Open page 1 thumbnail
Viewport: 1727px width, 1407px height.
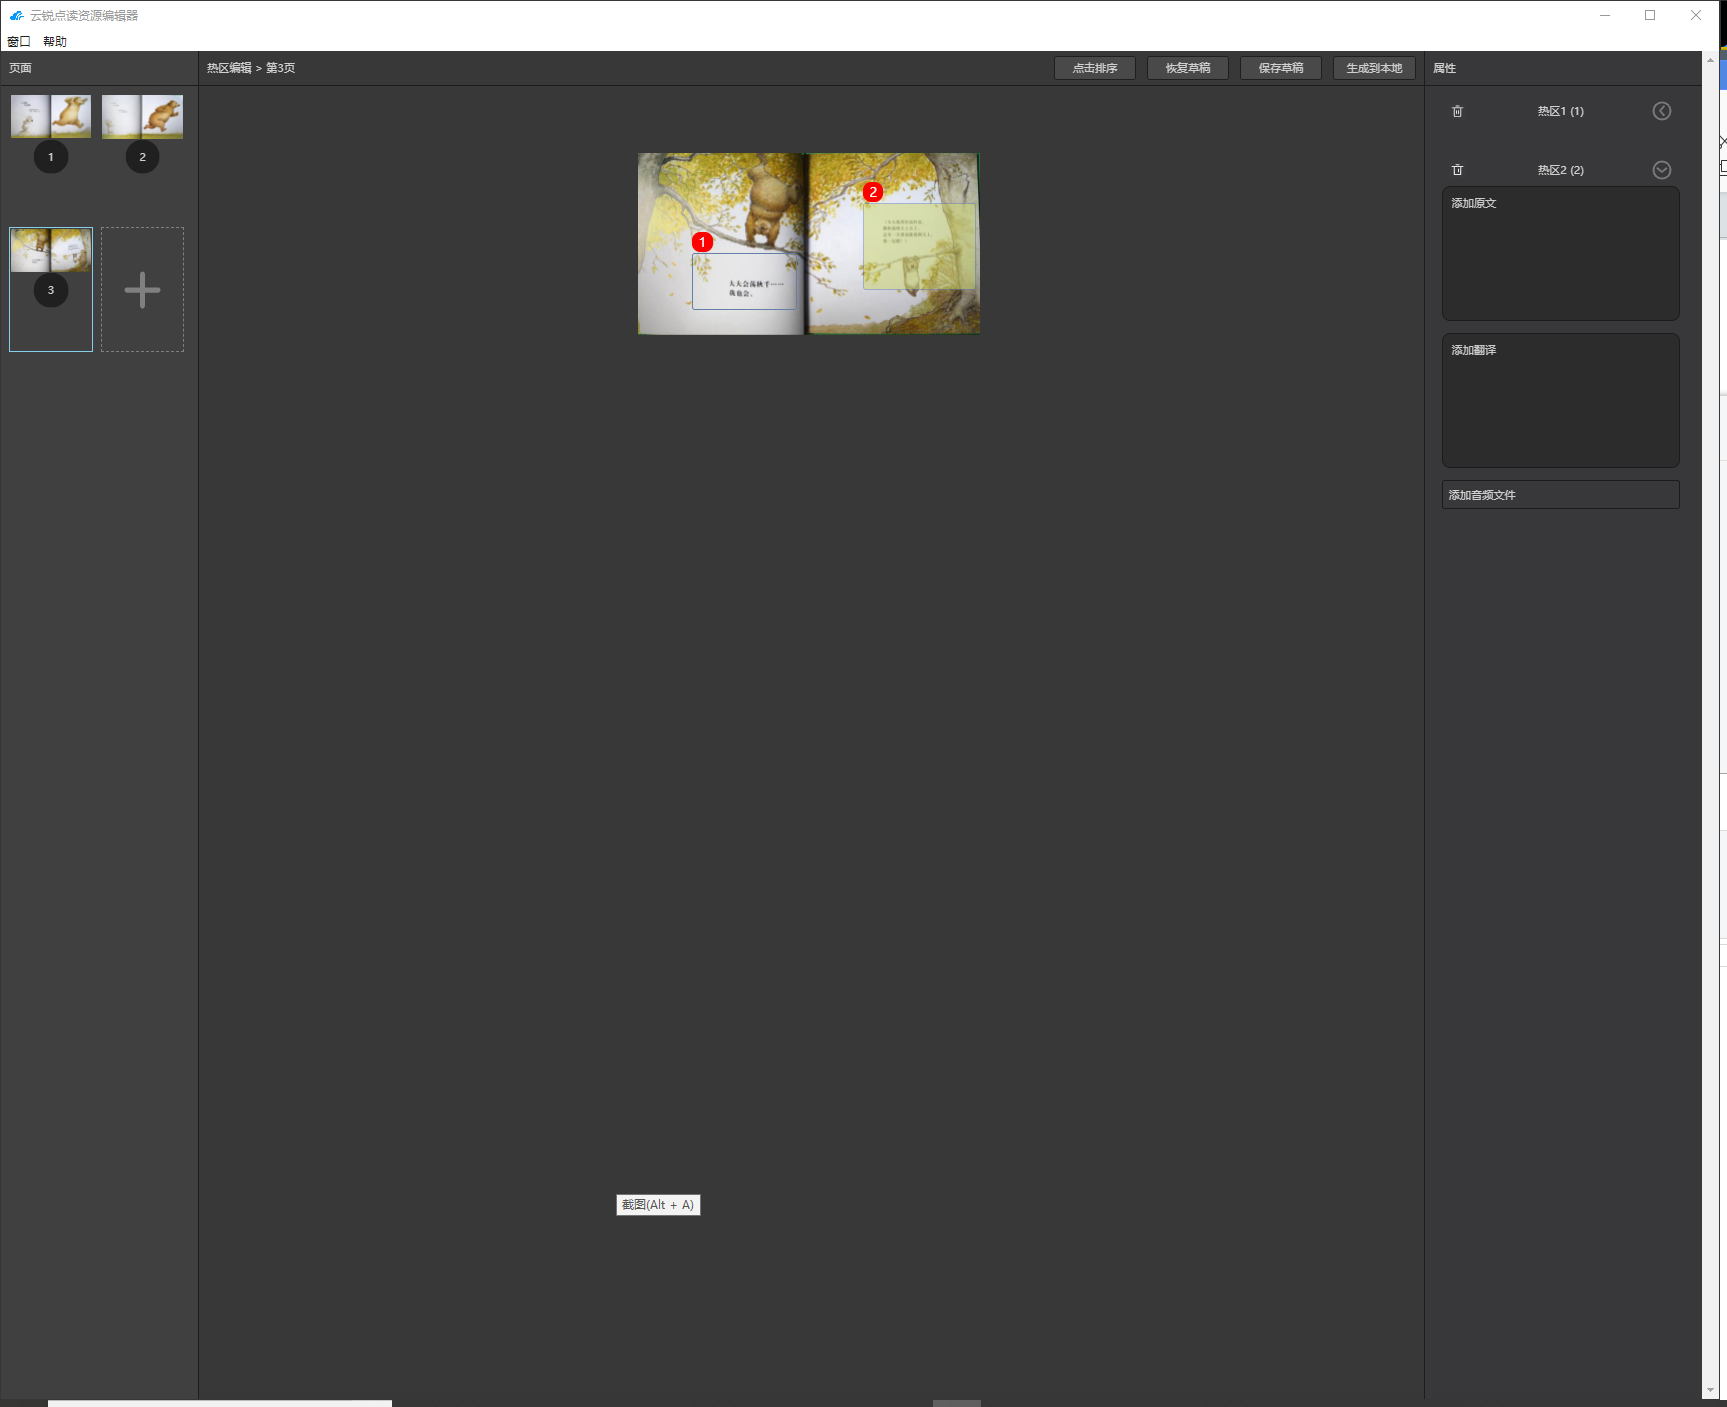[x=51, y=117]
